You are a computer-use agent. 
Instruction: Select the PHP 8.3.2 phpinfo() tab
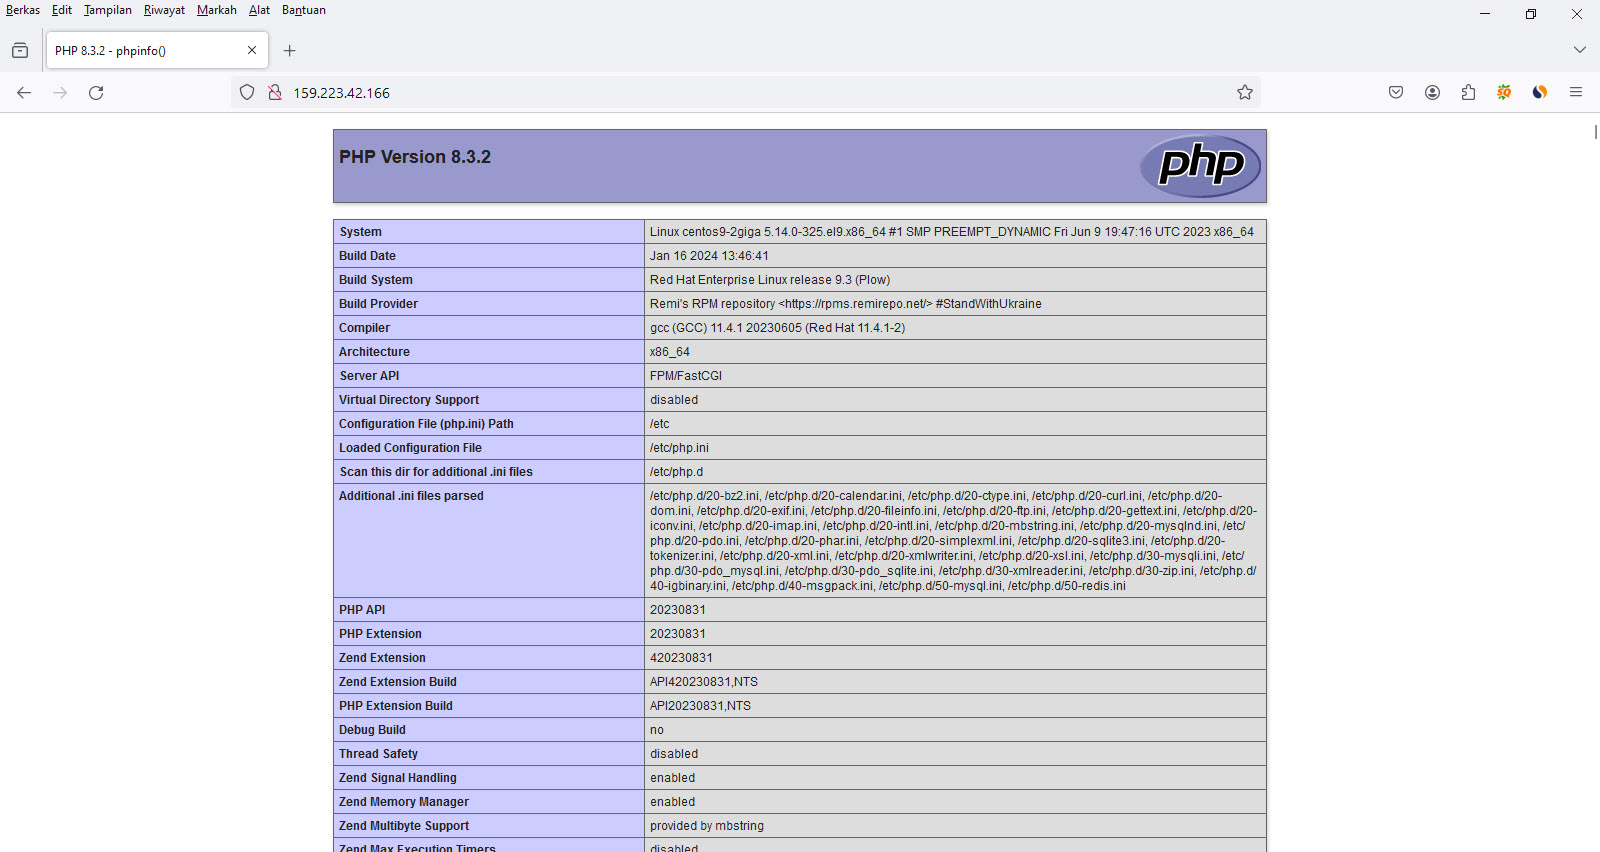pos(140,51)
